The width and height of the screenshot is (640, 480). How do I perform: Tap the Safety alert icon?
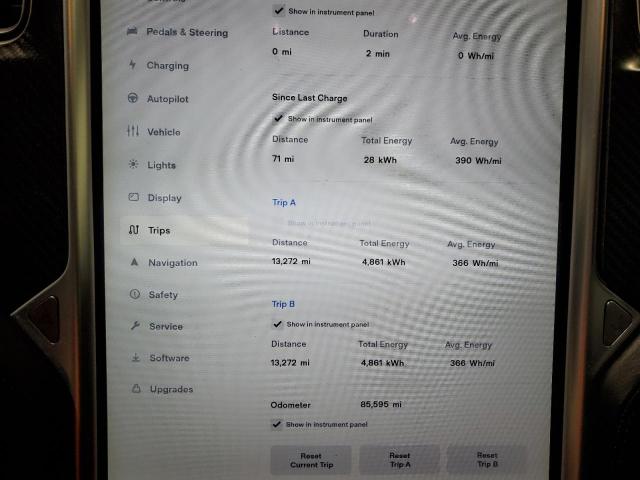tap(134, 295)
